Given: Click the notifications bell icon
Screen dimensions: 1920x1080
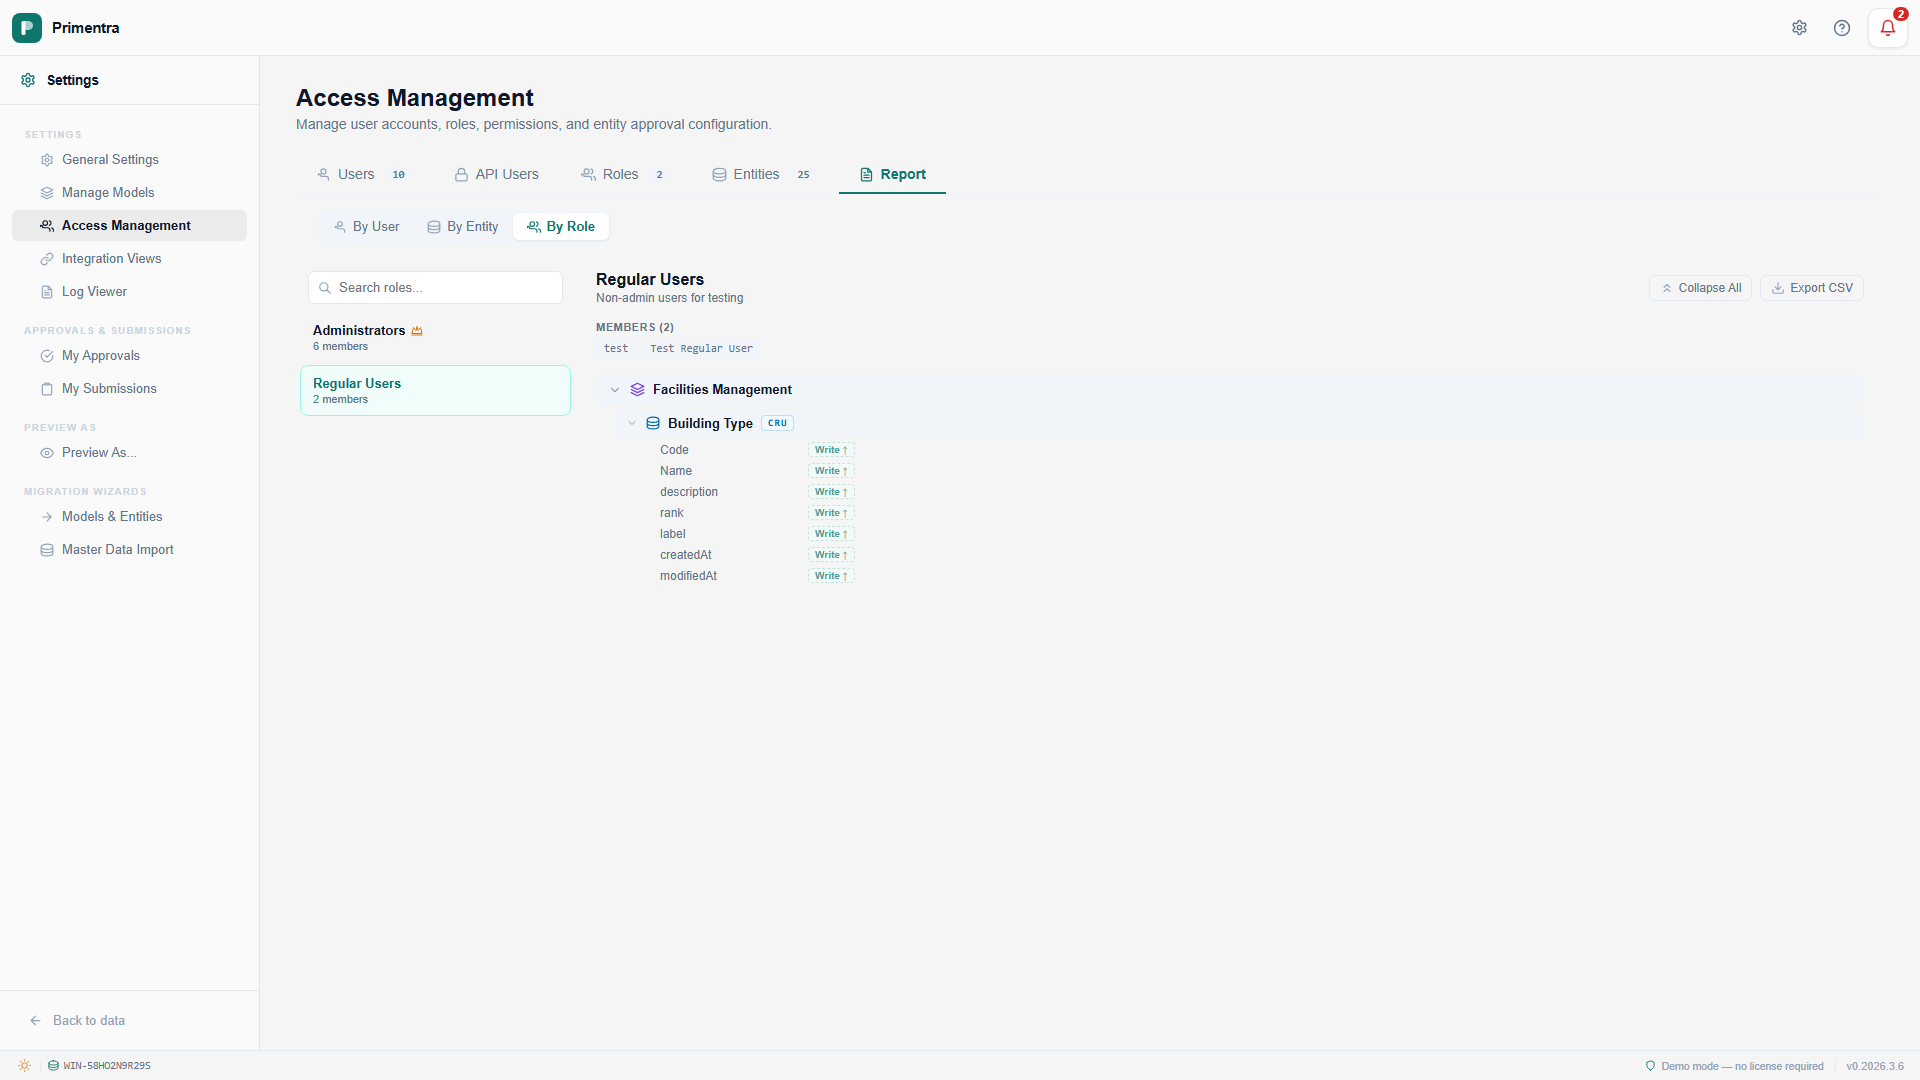Looking at the screenshot, I should 1887,28.
